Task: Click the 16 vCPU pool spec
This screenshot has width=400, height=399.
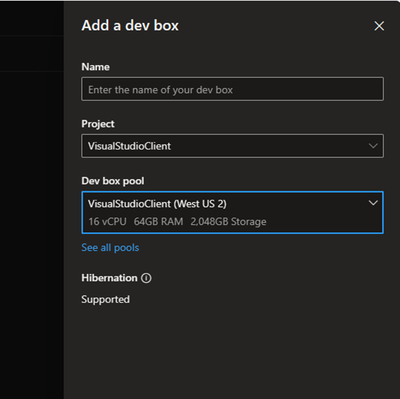Action: coord(107,222)
